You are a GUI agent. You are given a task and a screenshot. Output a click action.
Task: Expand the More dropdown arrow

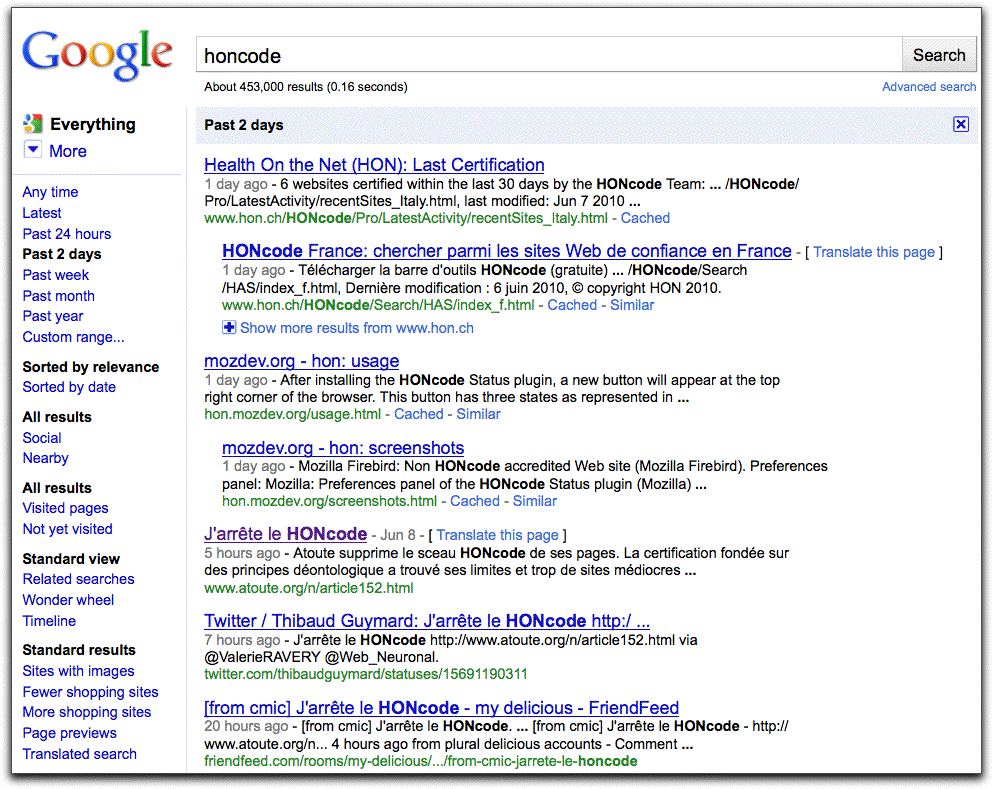[x=32, y=150]
